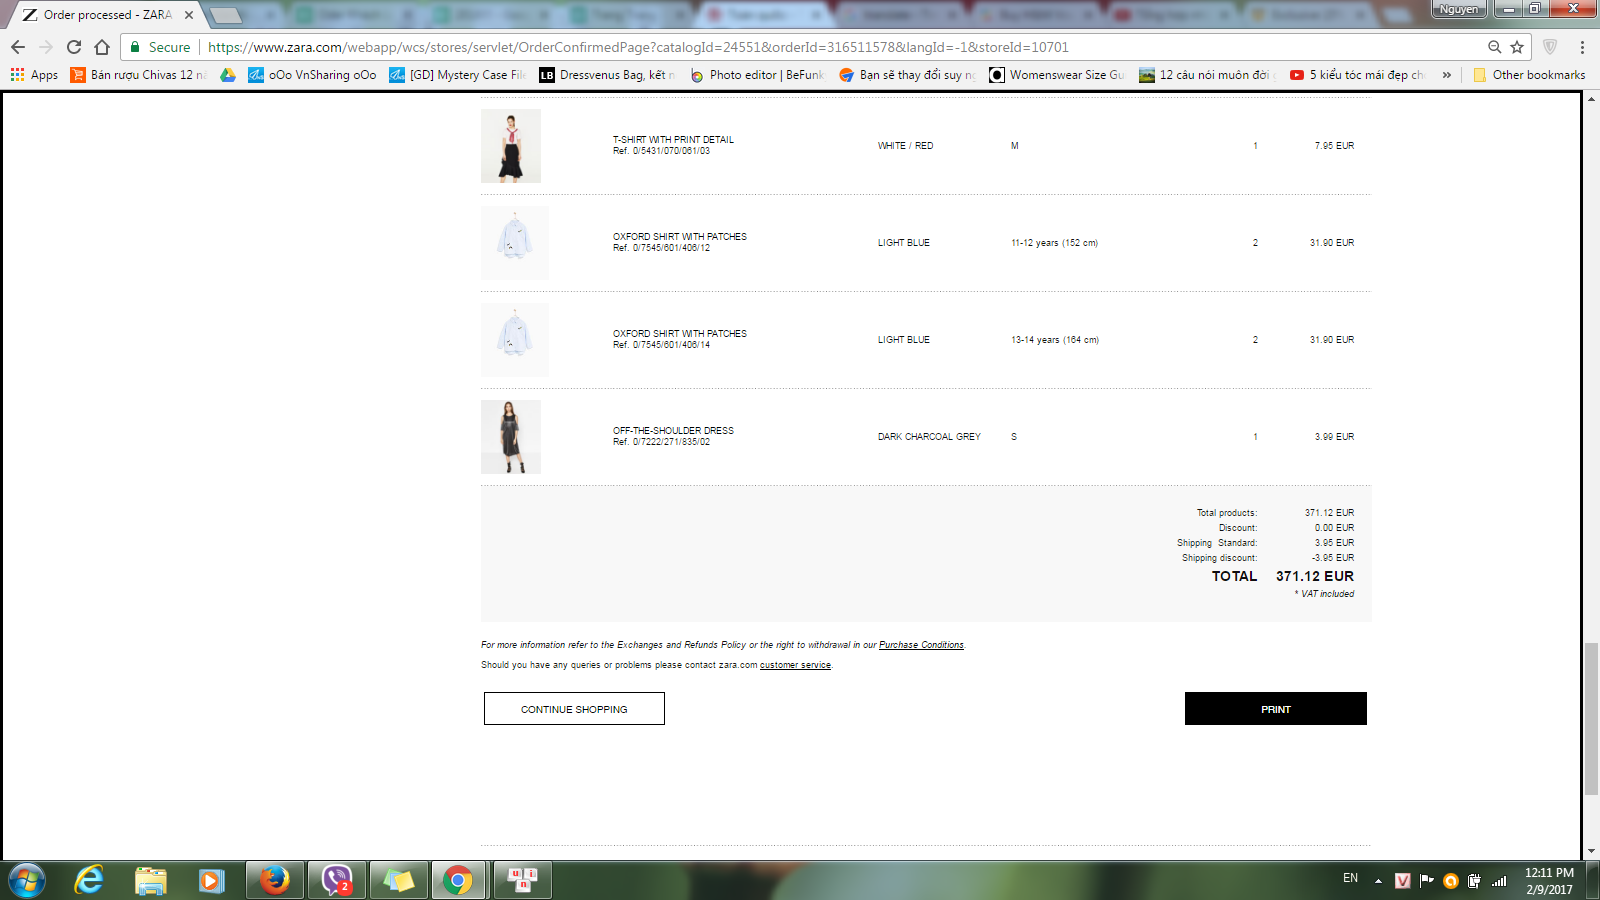Click the CONTINUE SHOPPING button
The image size is (1600, 900).
point(574,709)
